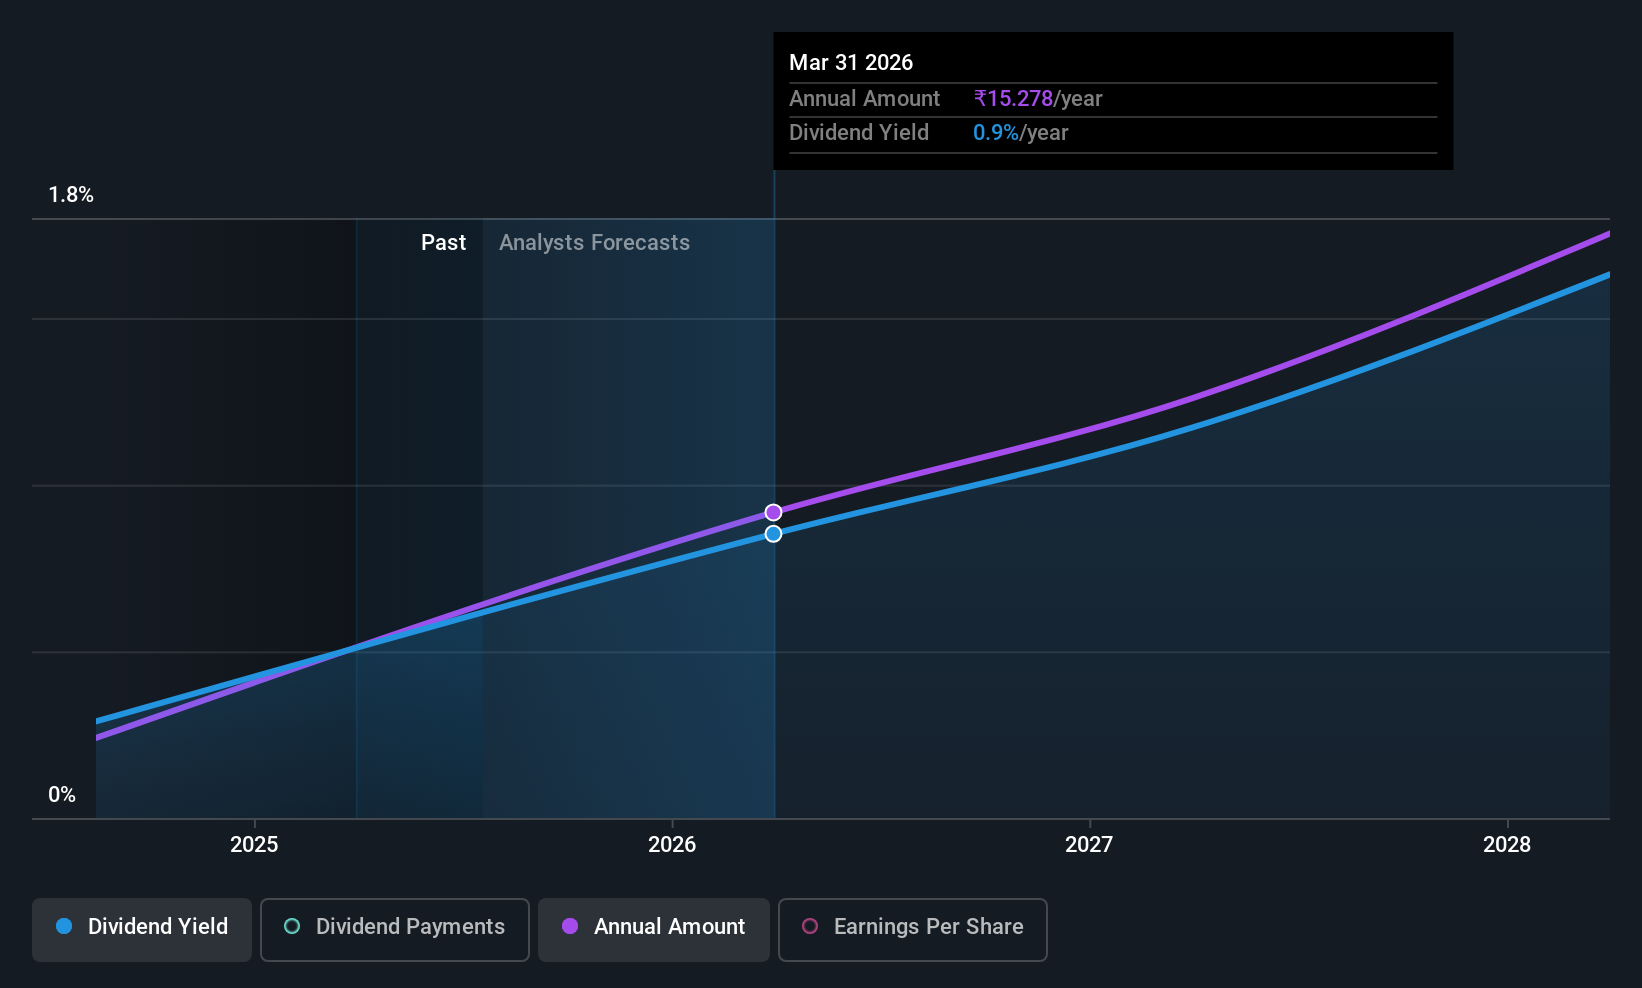Click the purple Annual Amount legend dot

pos(570,926)
